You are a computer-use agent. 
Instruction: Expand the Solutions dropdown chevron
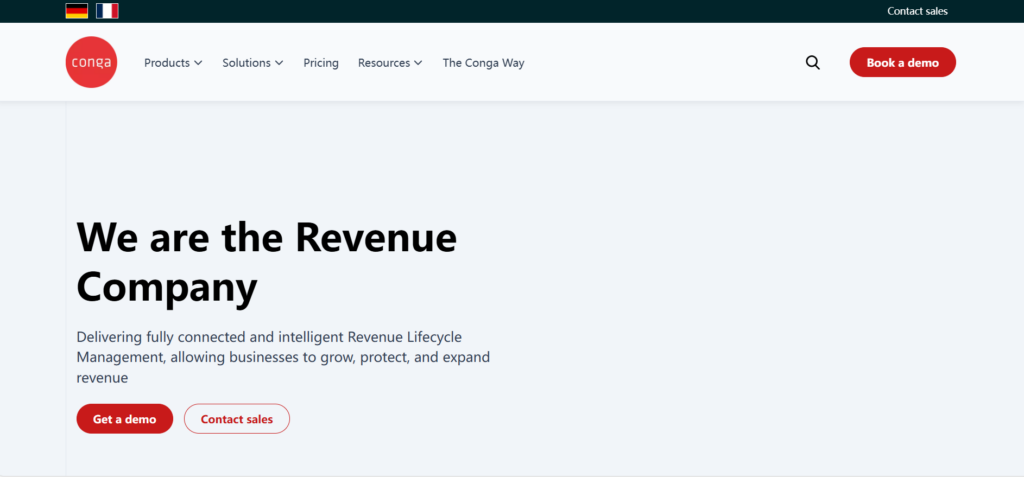[x=279, y=63]
